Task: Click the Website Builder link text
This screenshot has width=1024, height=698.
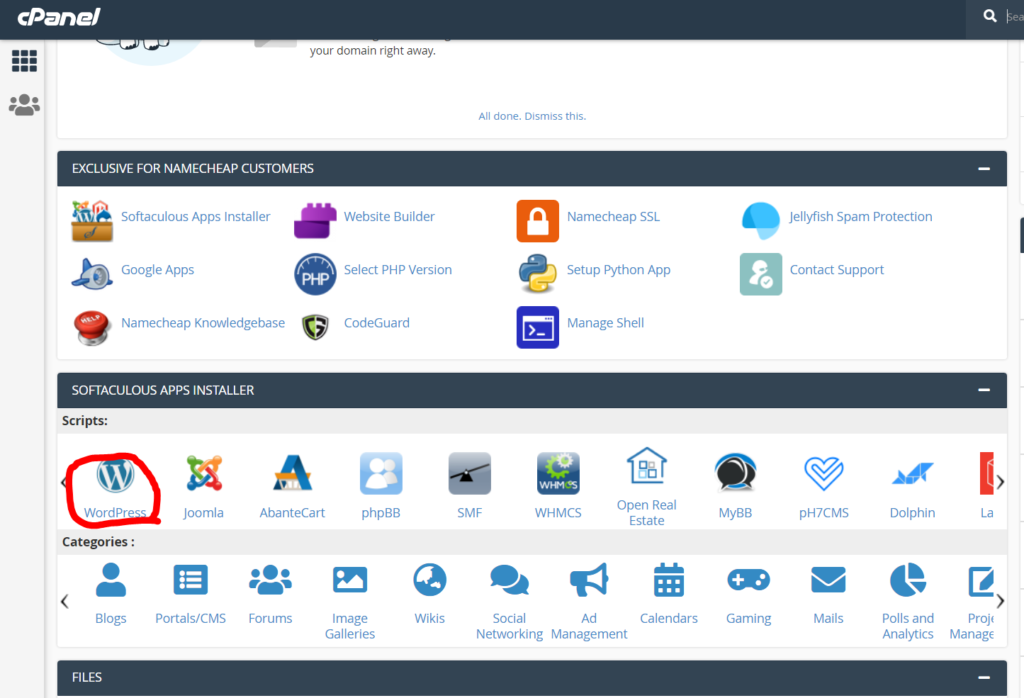Action: tap(389, 217)
